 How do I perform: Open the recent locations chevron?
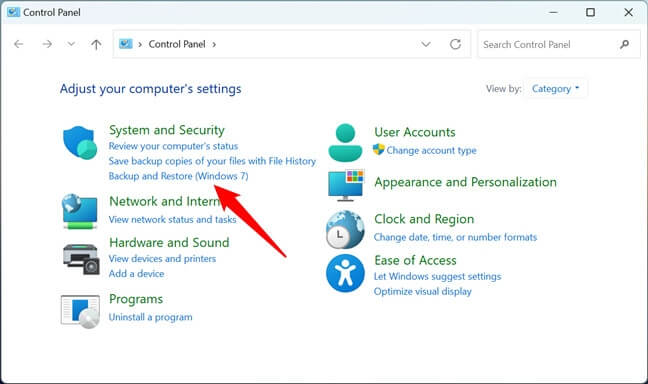71,44
